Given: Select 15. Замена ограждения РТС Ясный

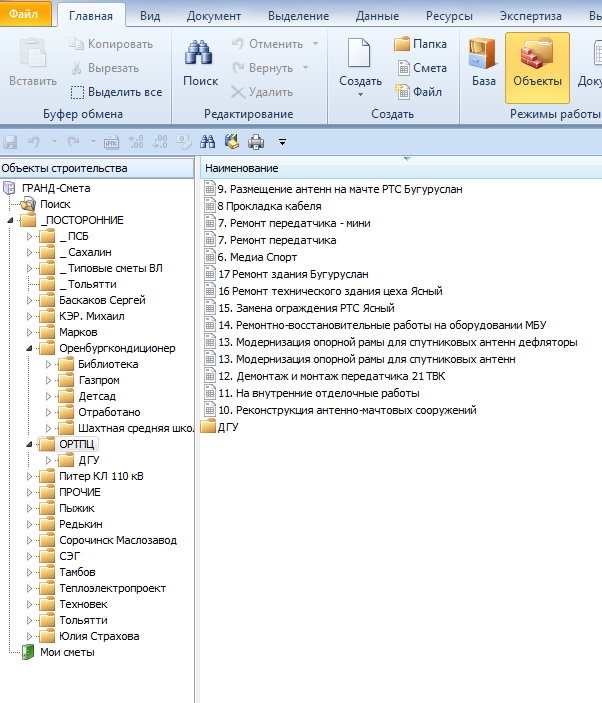Looking at the screenshot, I should pyautogui.click(x=306, y=308).
